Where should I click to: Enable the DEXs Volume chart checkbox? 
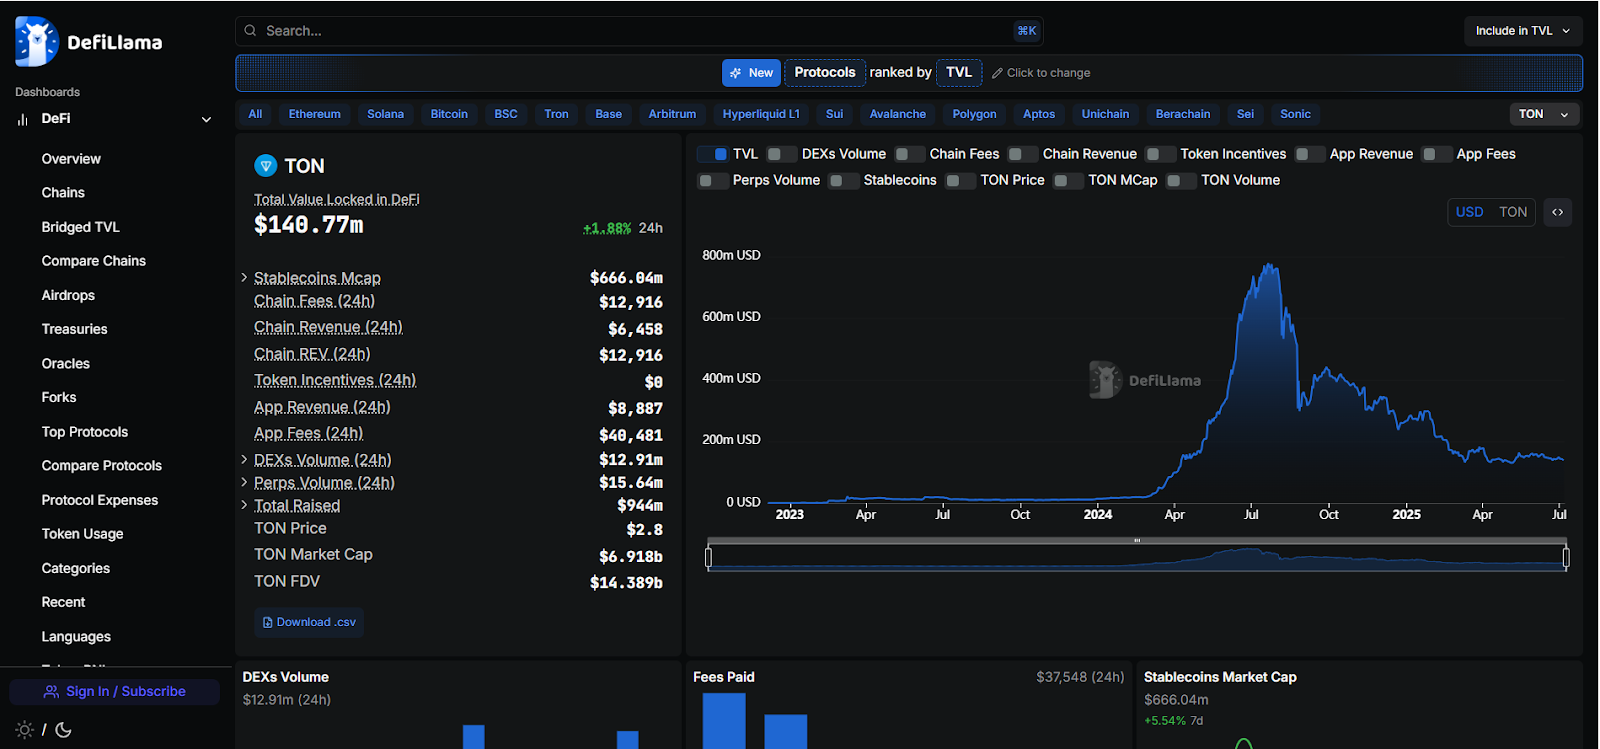click(x=782, y=154)
